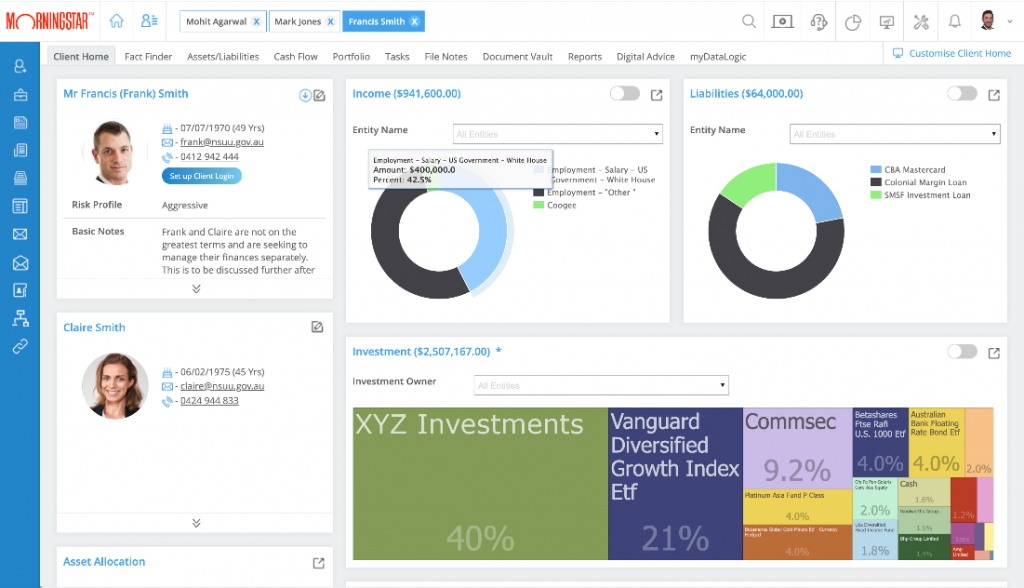Screen dimensions: 1024x588
Task: Expand Francis Smith's card details
Action: pyautogui.click(x=196, y=288)
